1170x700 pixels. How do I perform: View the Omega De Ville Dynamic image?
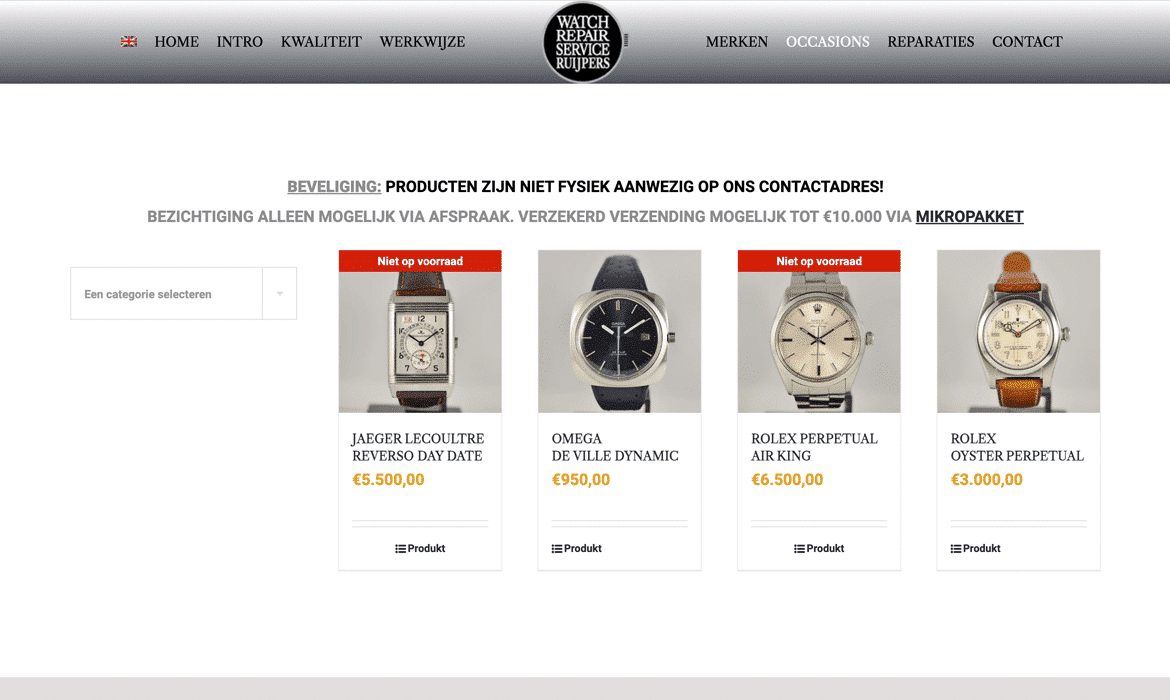tap(619, 331)
